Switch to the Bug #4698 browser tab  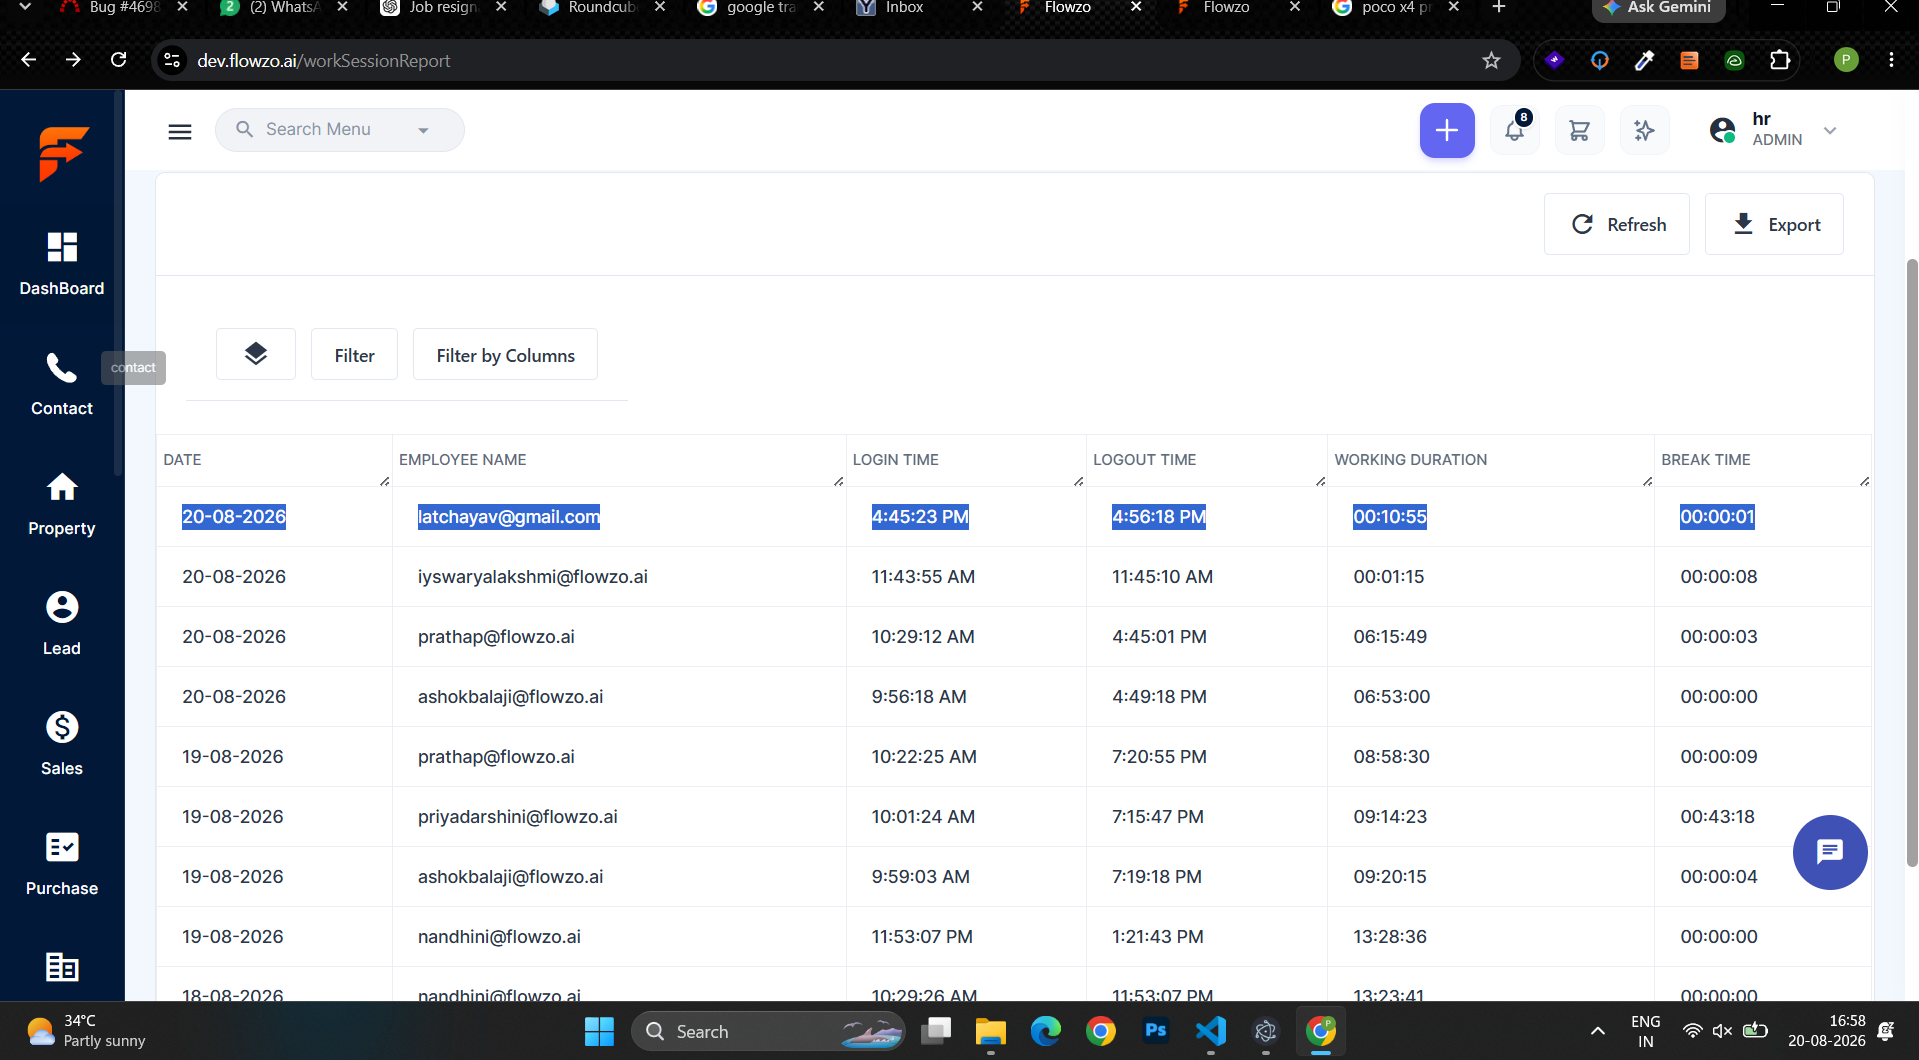[122, 8]
